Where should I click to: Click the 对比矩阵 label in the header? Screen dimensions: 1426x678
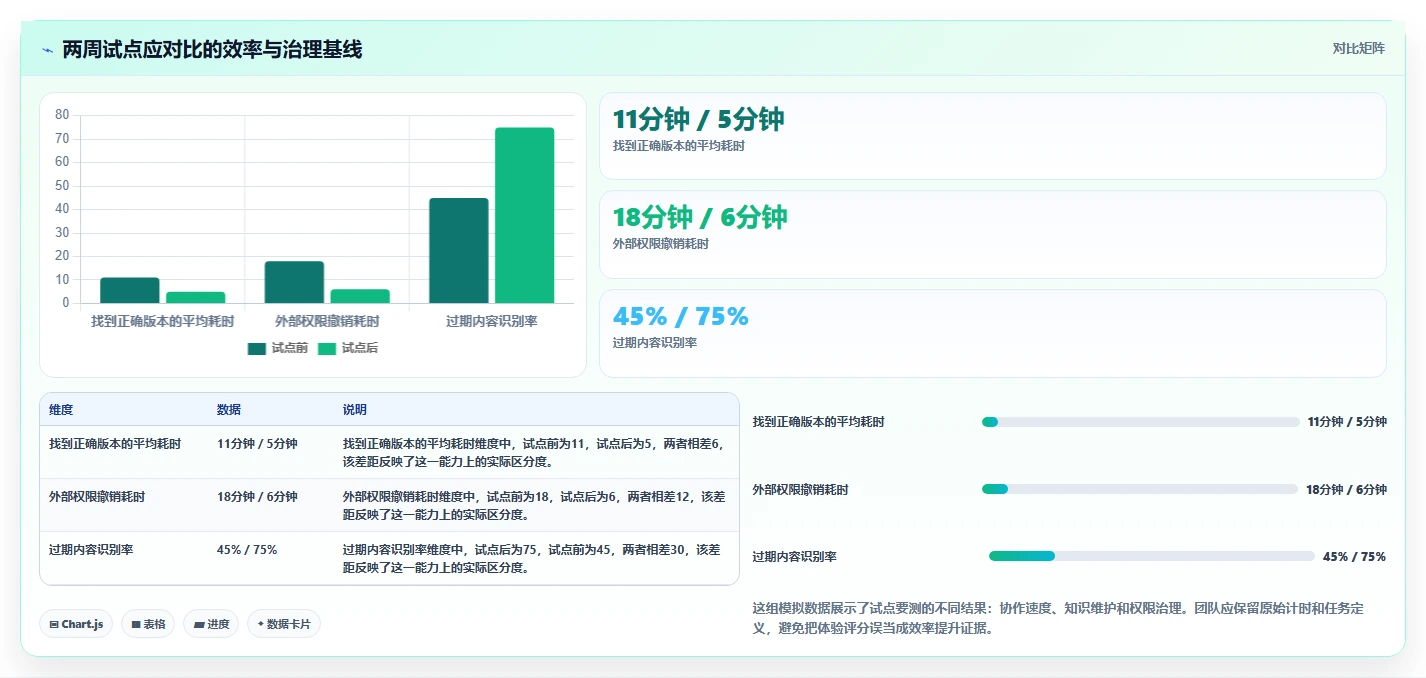click(1359, 49)
